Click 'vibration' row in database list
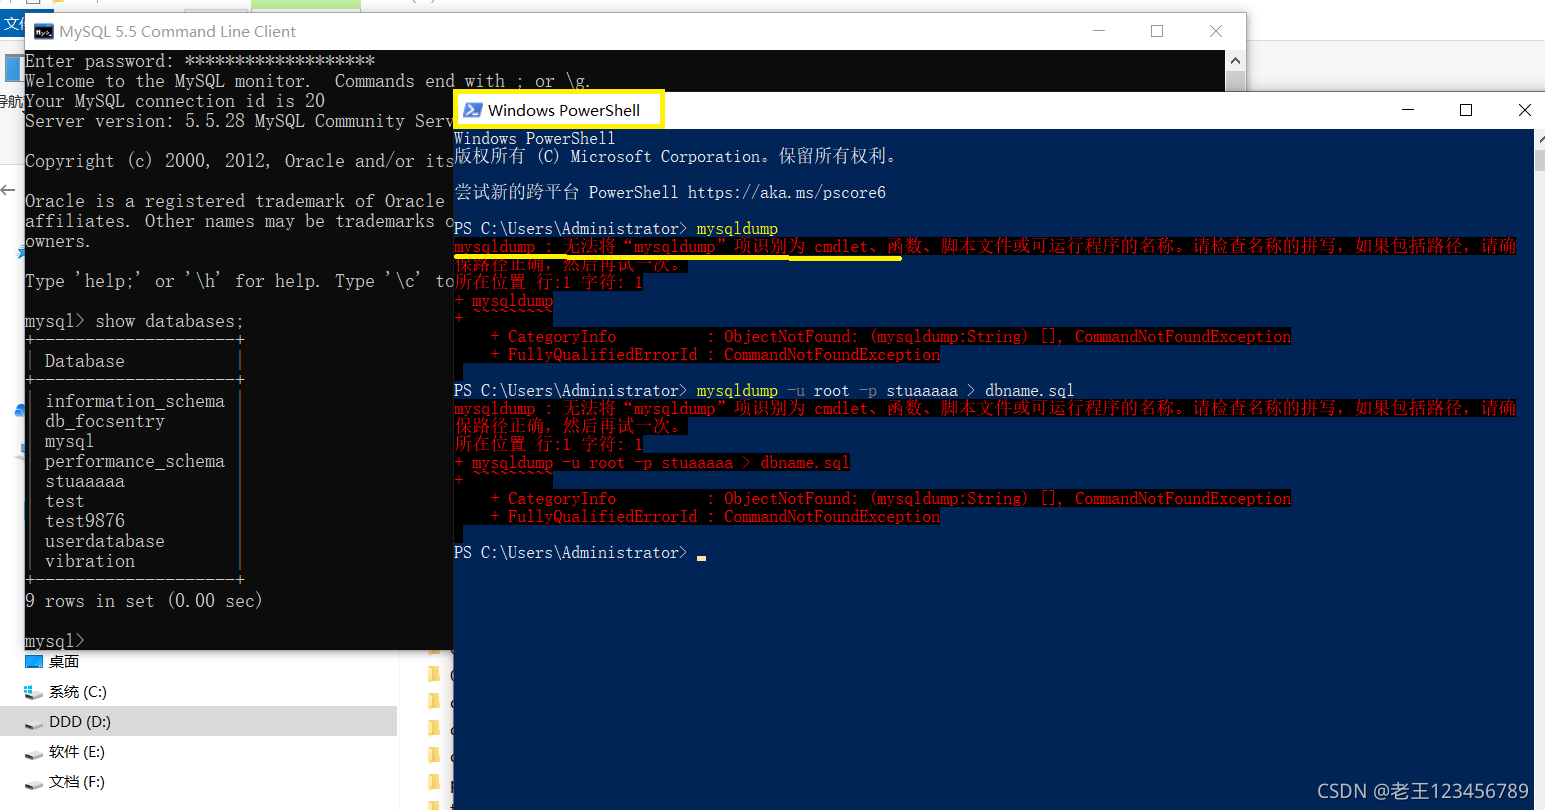 pyautogui.click(x=90, y=561)
